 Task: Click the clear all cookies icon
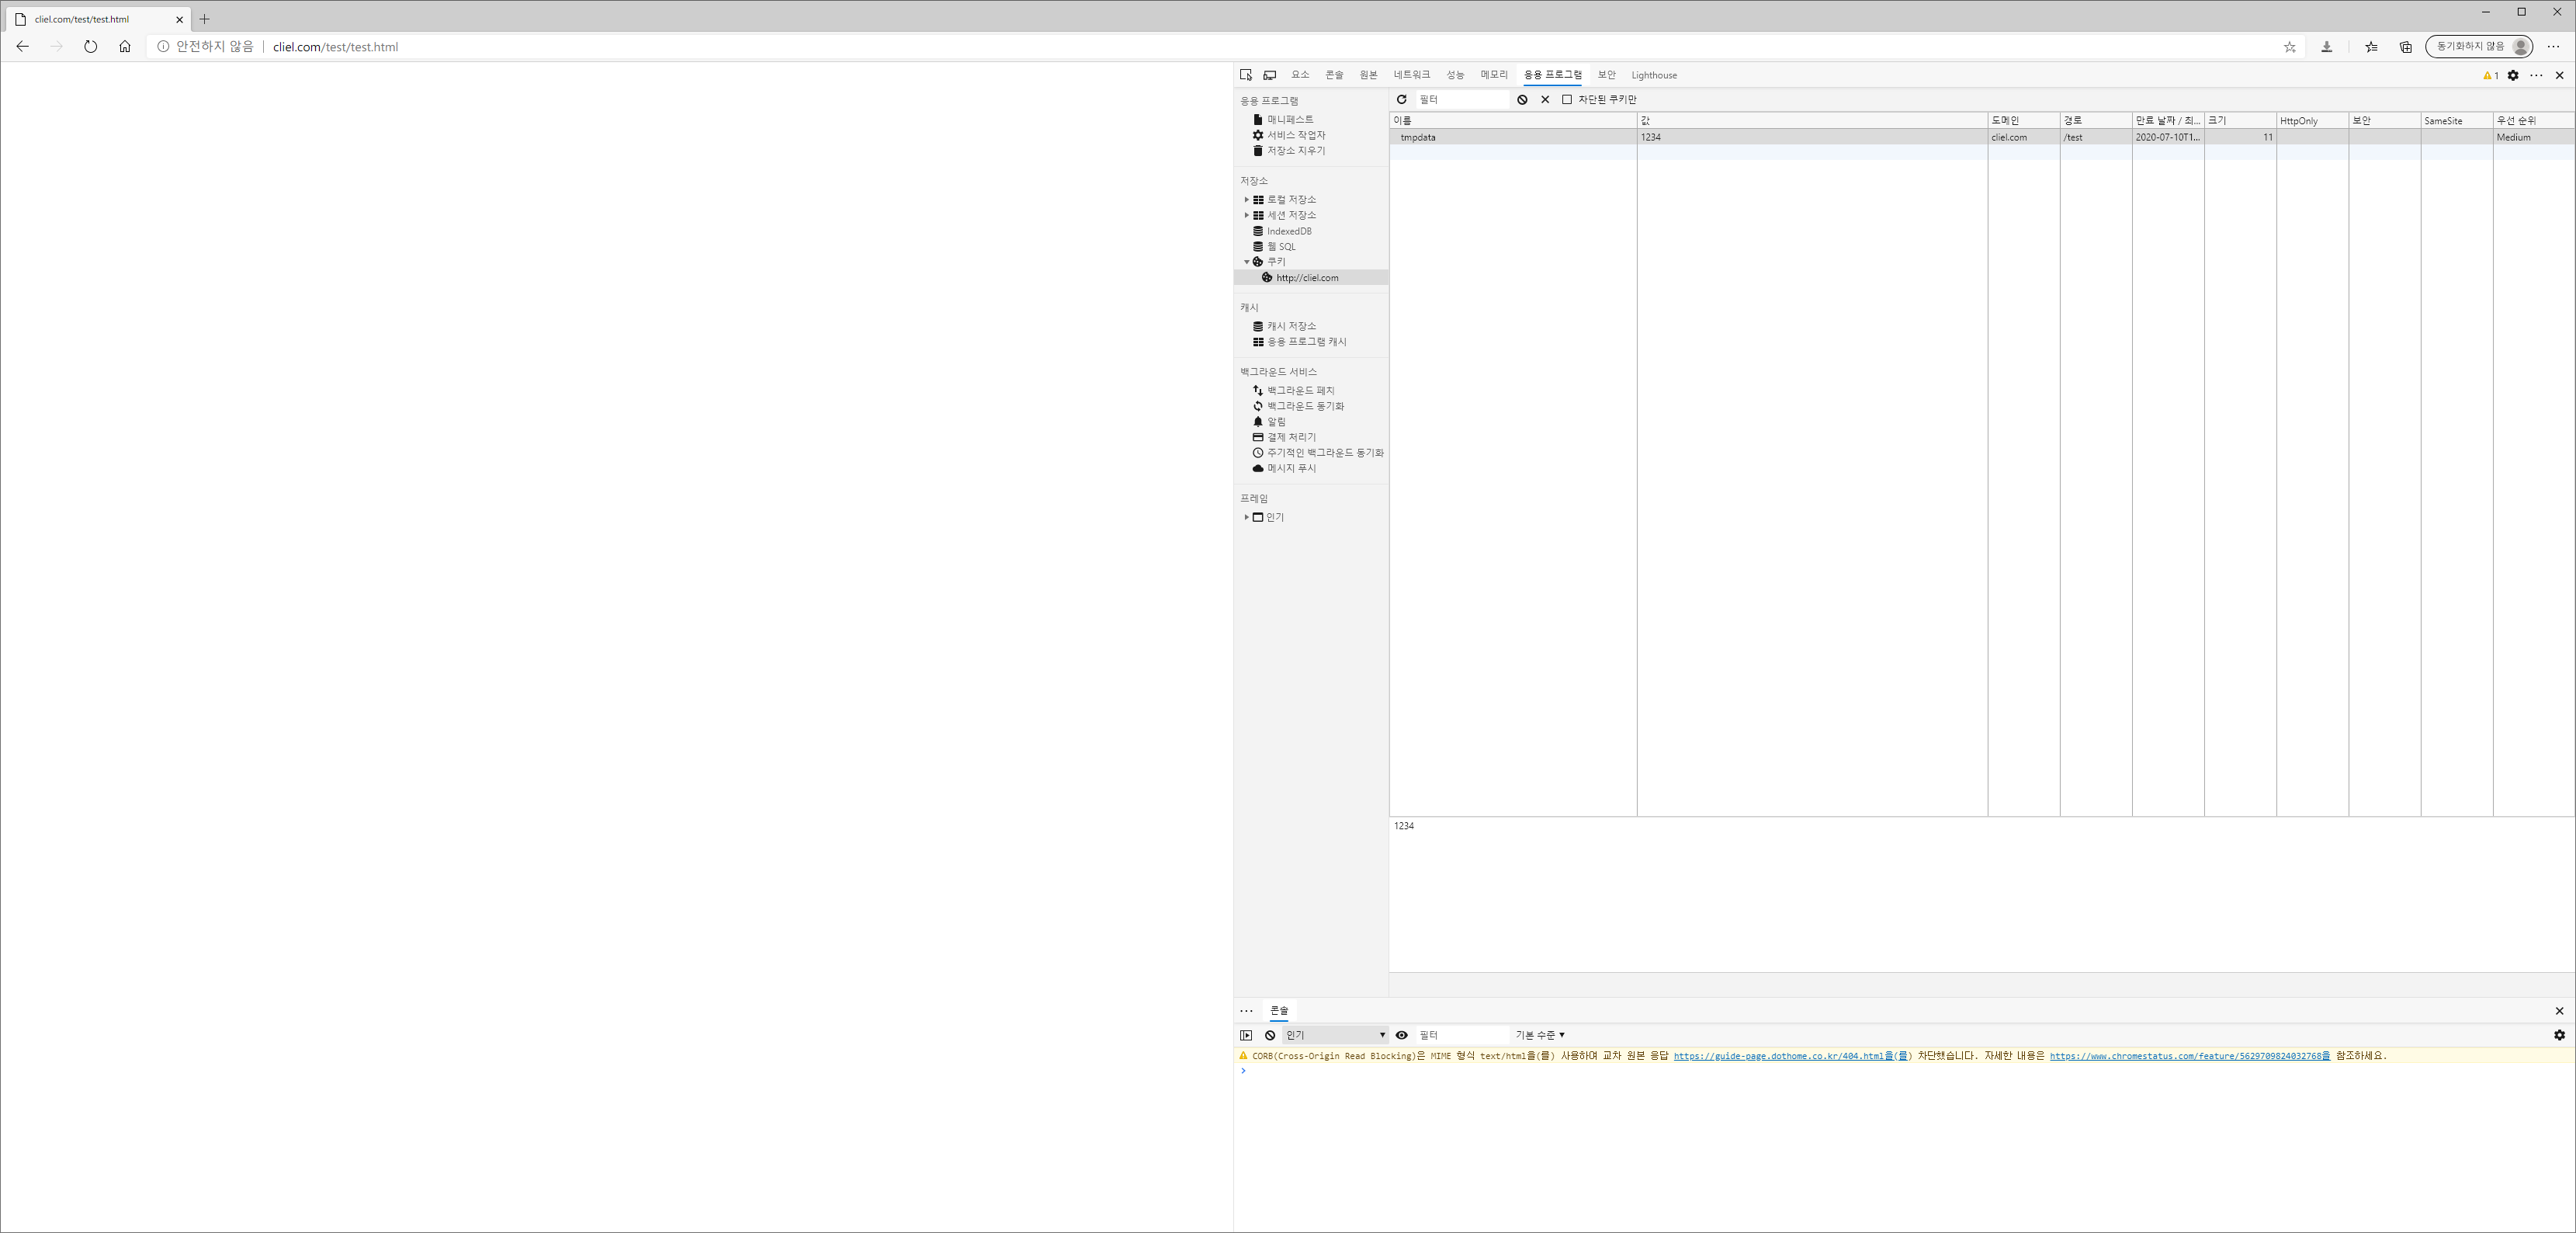click(x=1522, y=99)
